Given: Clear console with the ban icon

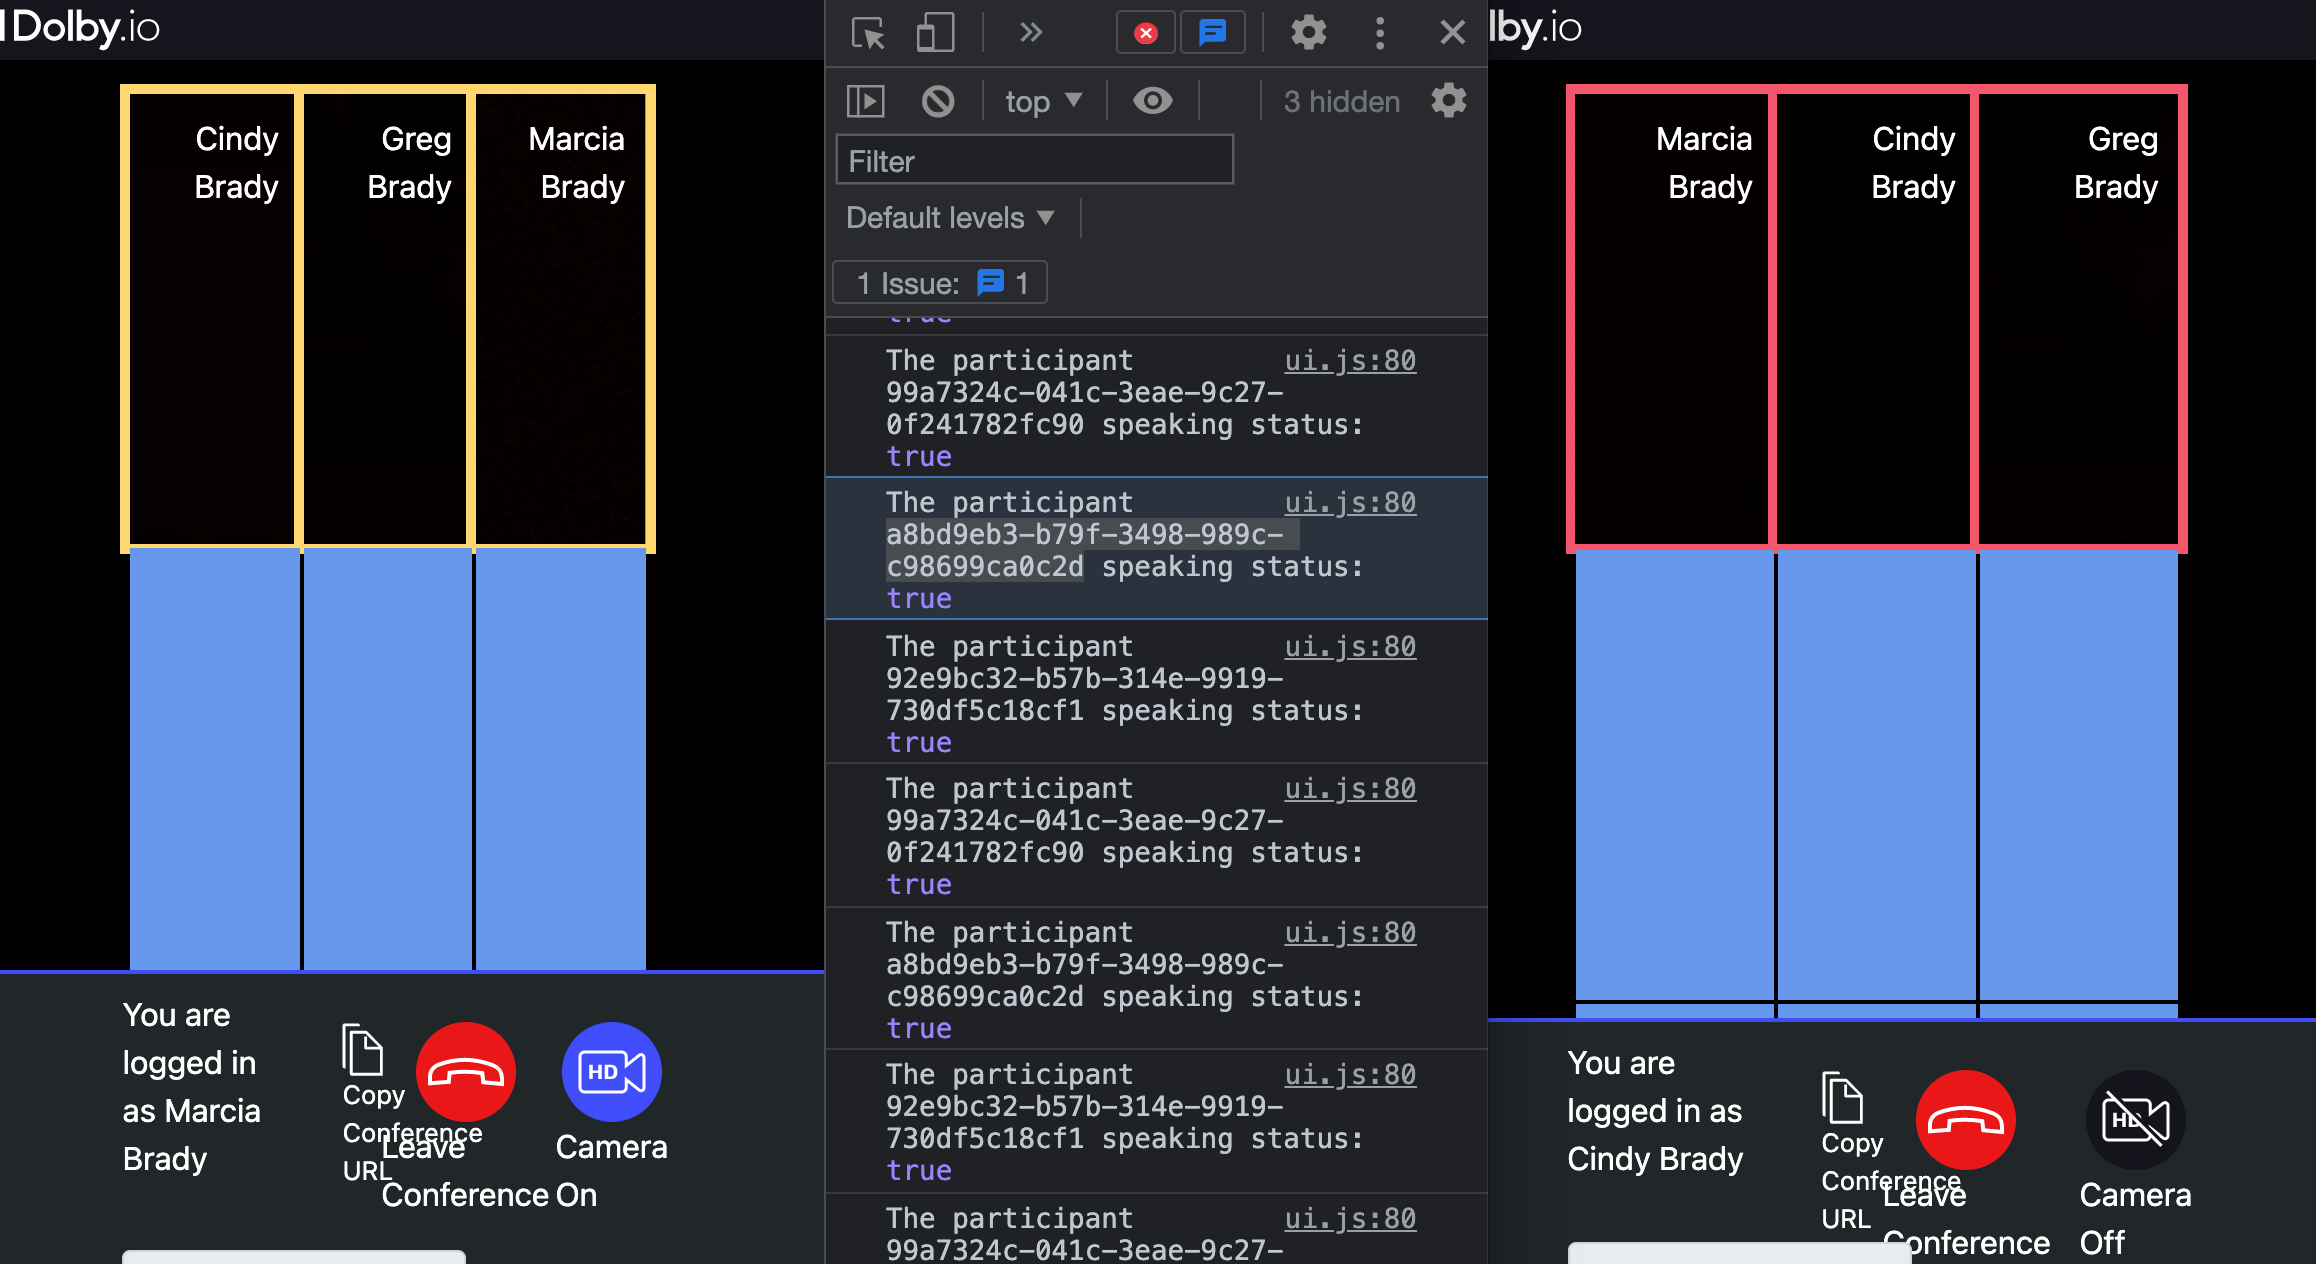Looking at the screenshot, I should (938, 101).
